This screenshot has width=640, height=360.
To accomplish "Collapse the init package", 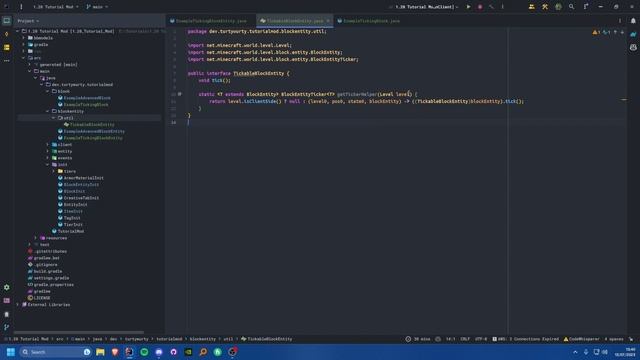I will (47, 164).
